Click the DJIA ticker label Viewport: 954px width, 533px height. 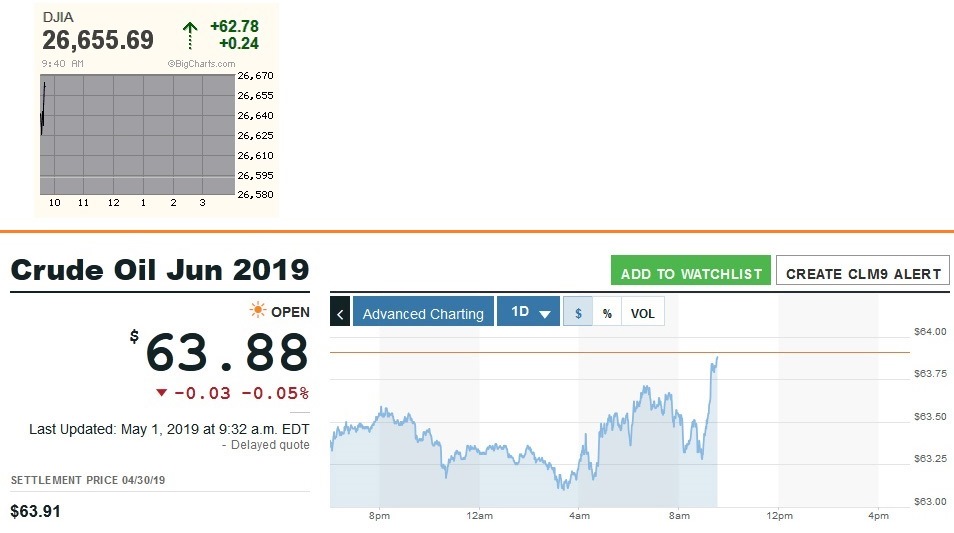click(x=58, y=17)
